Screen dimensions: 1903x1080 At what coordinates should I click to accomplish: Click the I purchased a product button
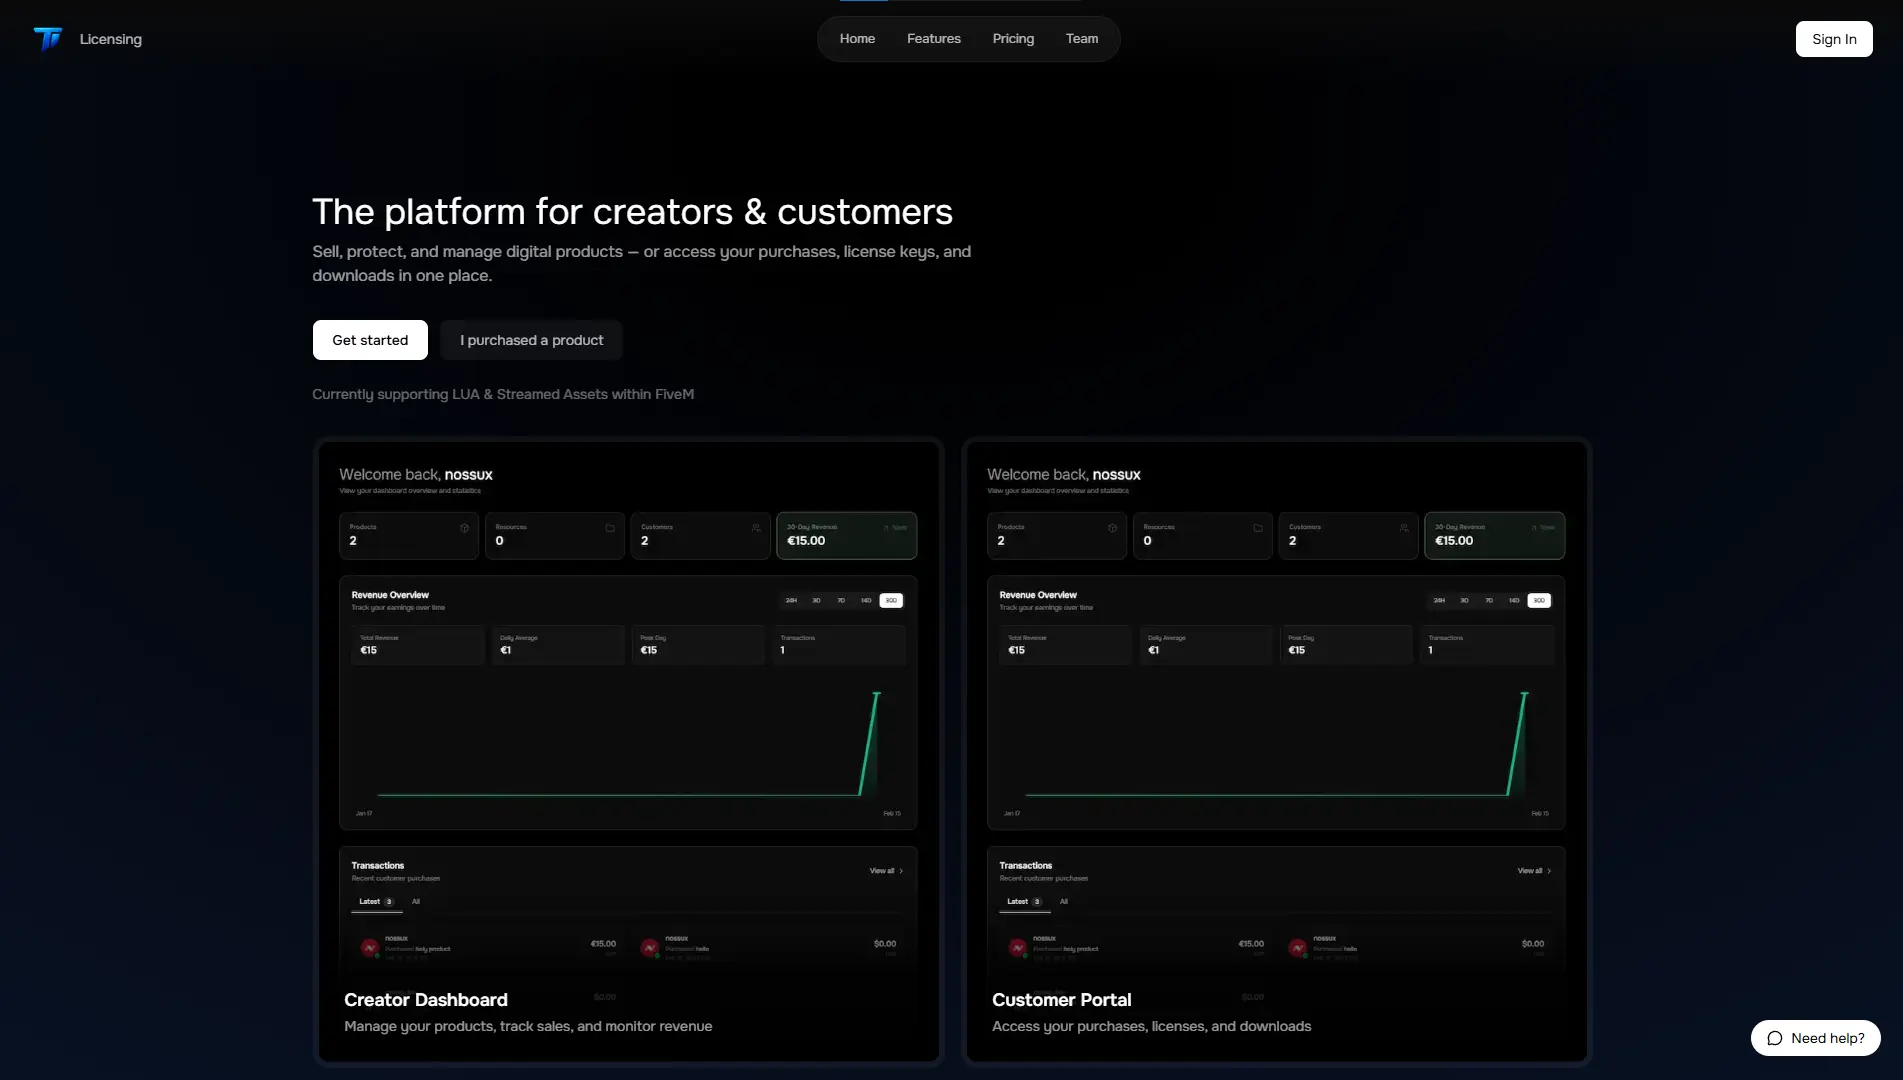pos(531,340)
